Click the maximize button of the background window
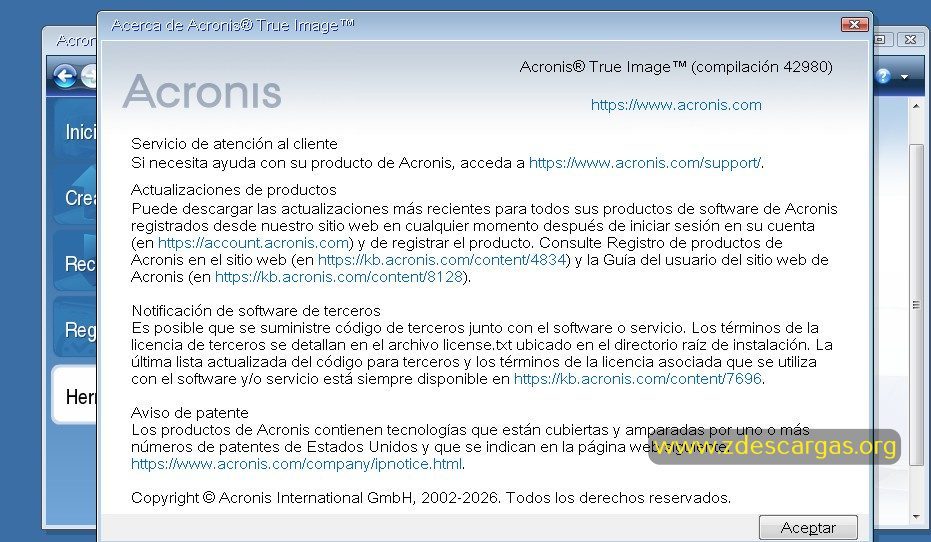 tap(880, 40)
